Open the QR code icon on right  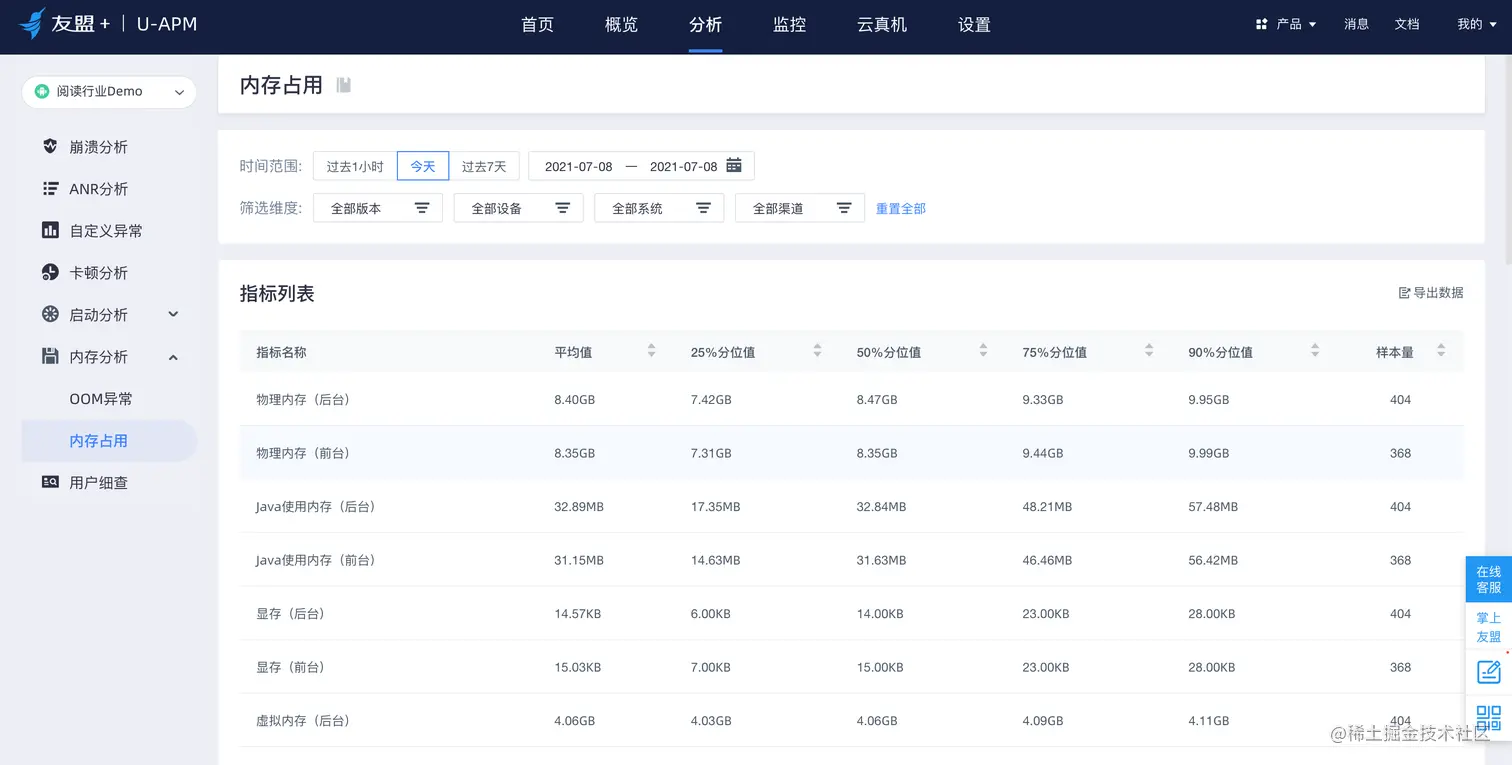(1489, 716)
